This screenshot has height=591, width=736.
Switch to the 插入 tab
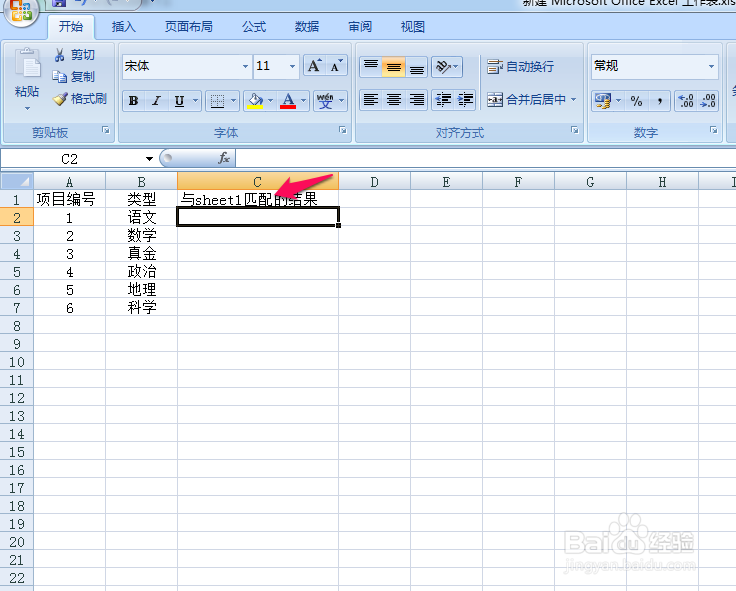[124, 27]
